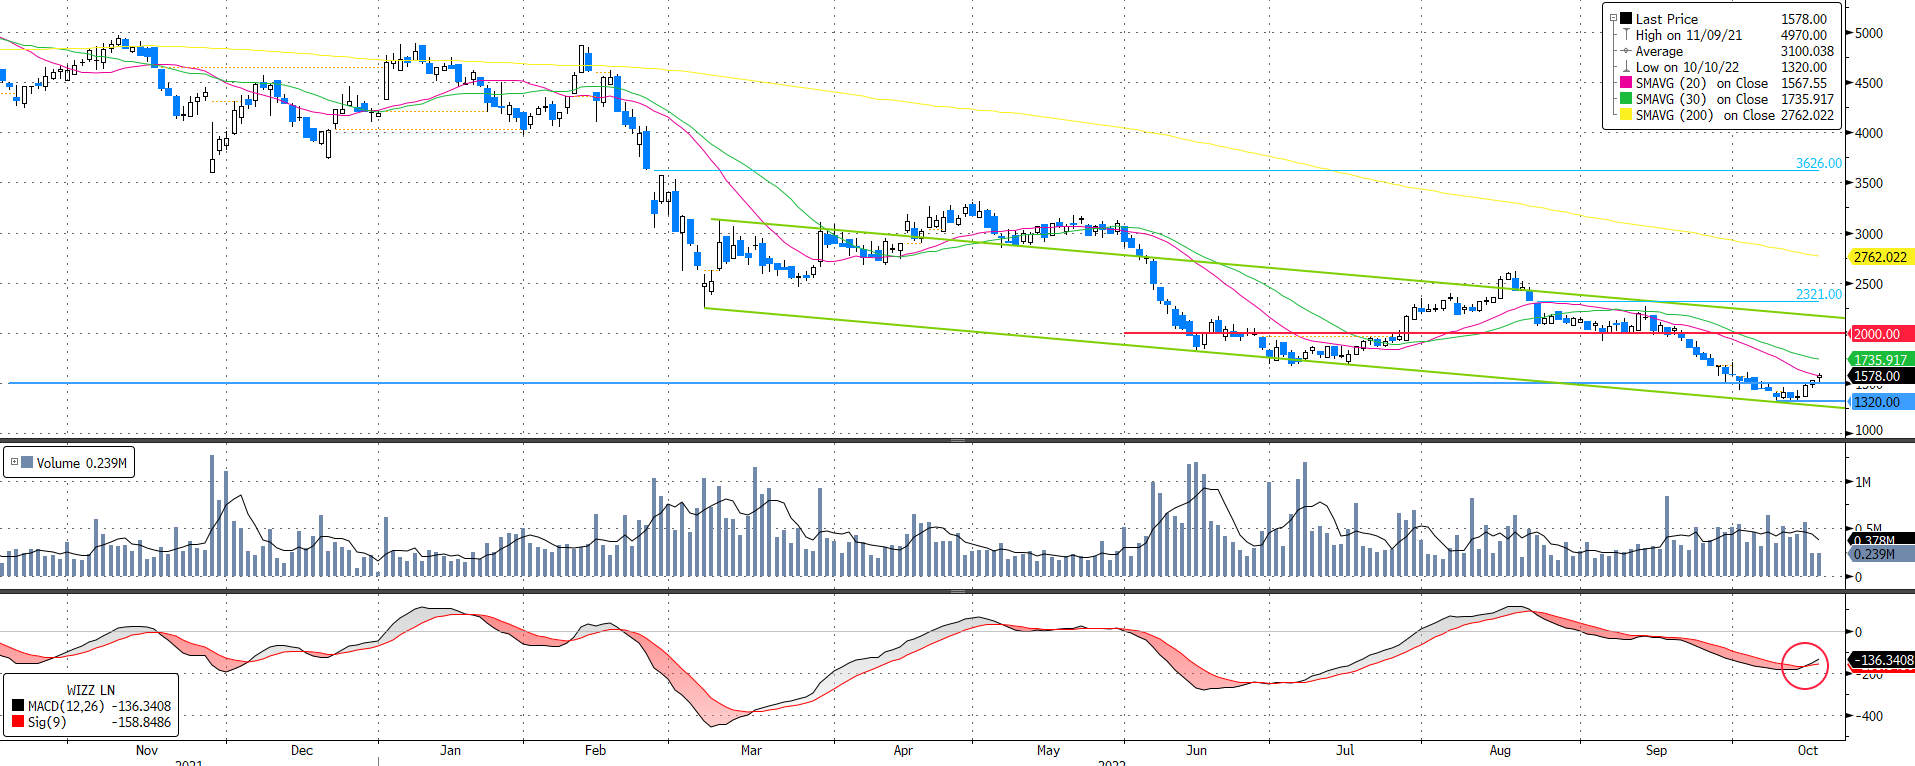Click the 2500 price axis label
Viewport: 1915px width, 766px height.
pos(1868,284)
